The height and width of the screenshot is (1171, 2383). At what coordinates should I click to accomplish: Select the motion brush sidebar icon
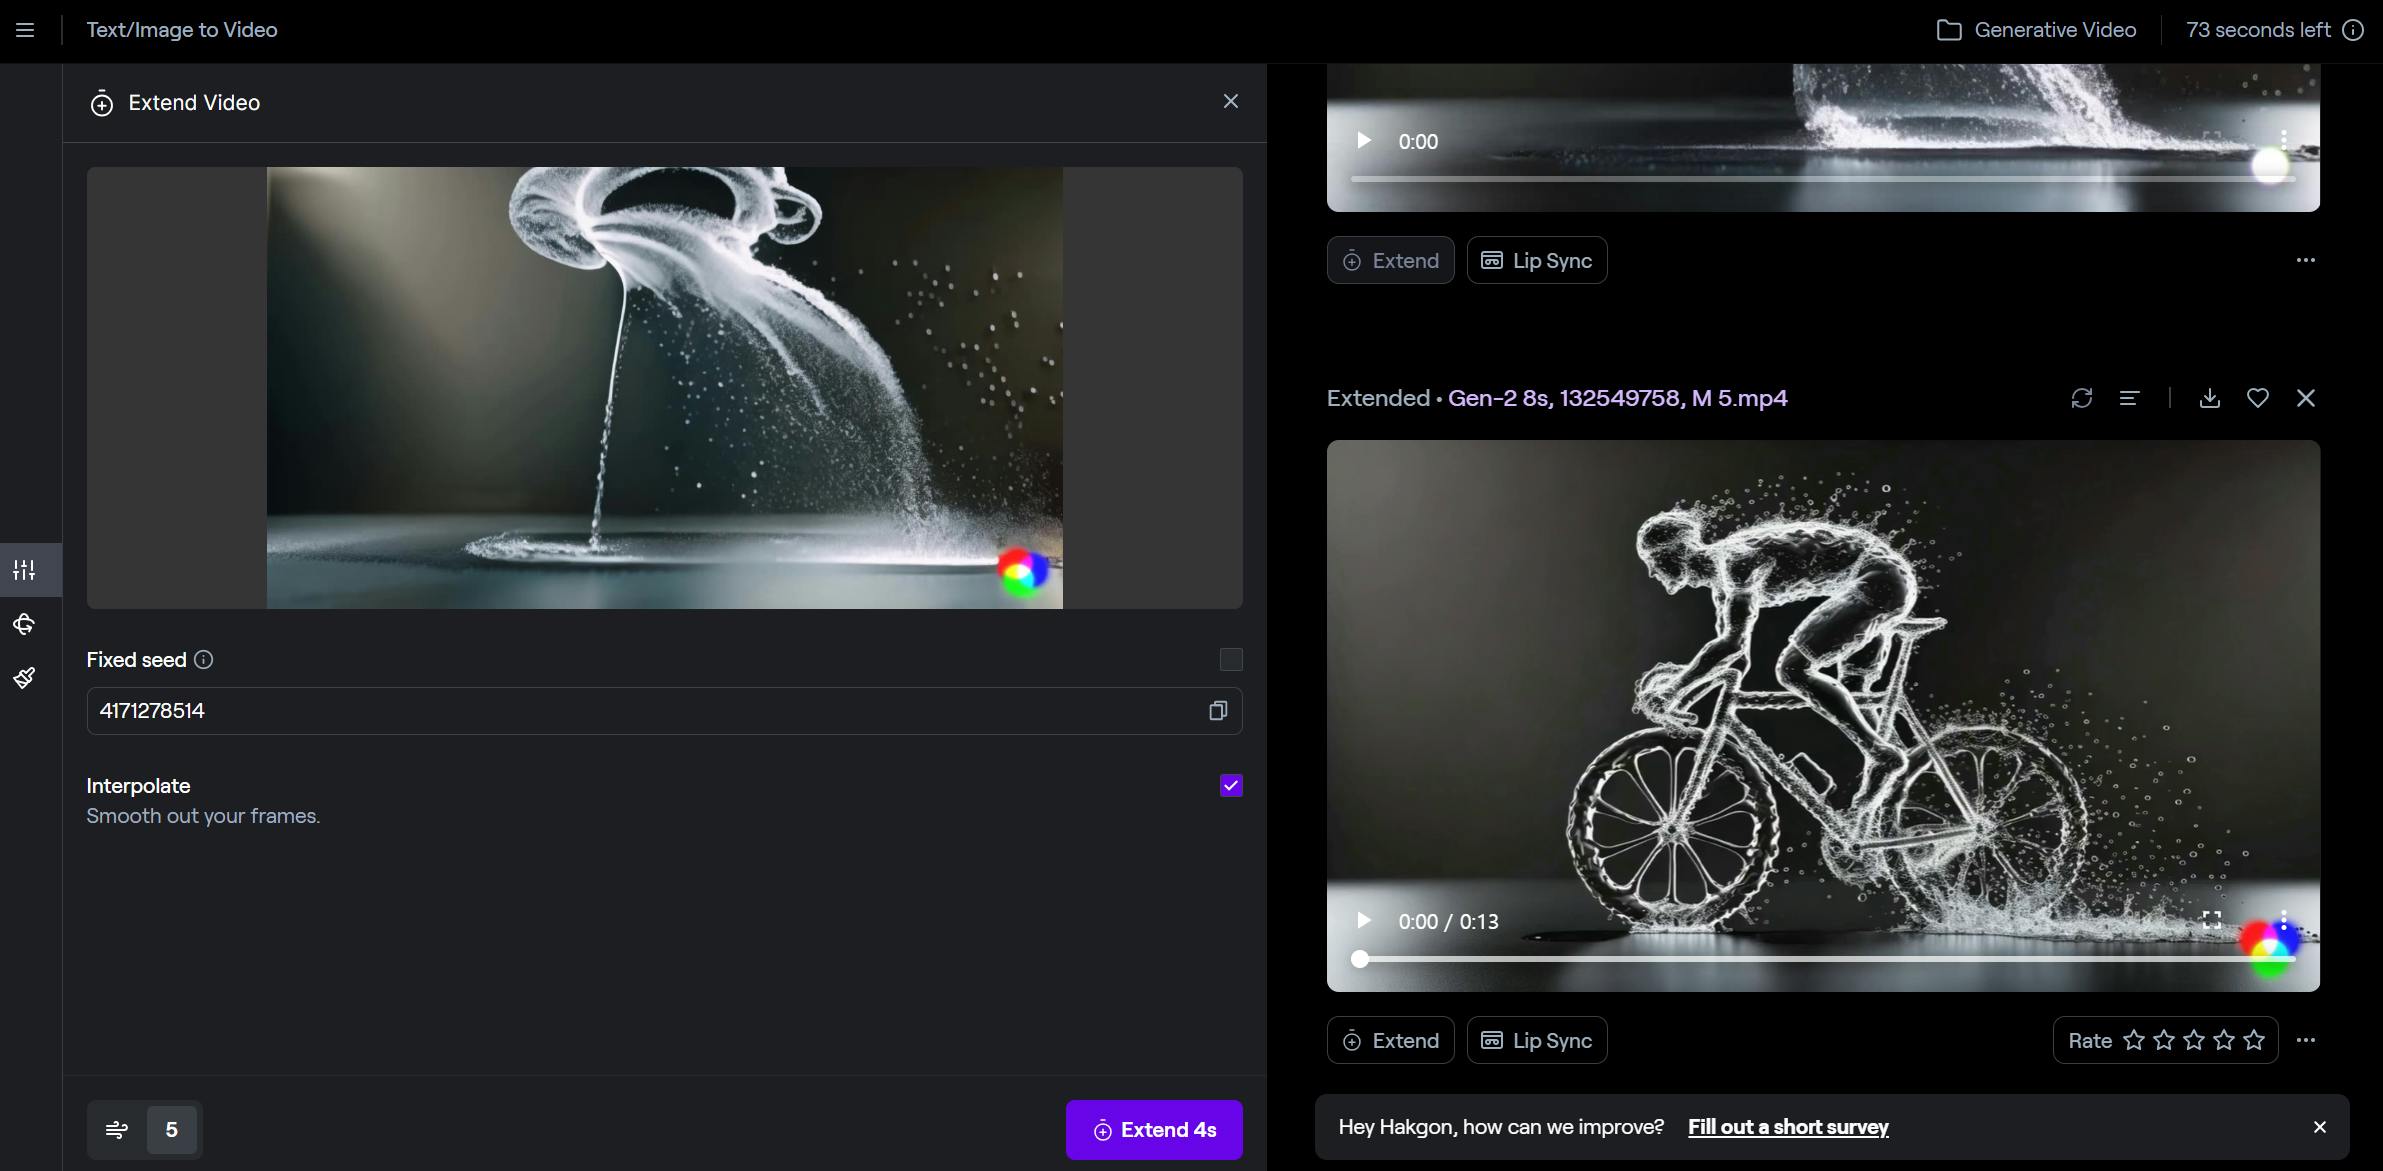pos(25,679)
